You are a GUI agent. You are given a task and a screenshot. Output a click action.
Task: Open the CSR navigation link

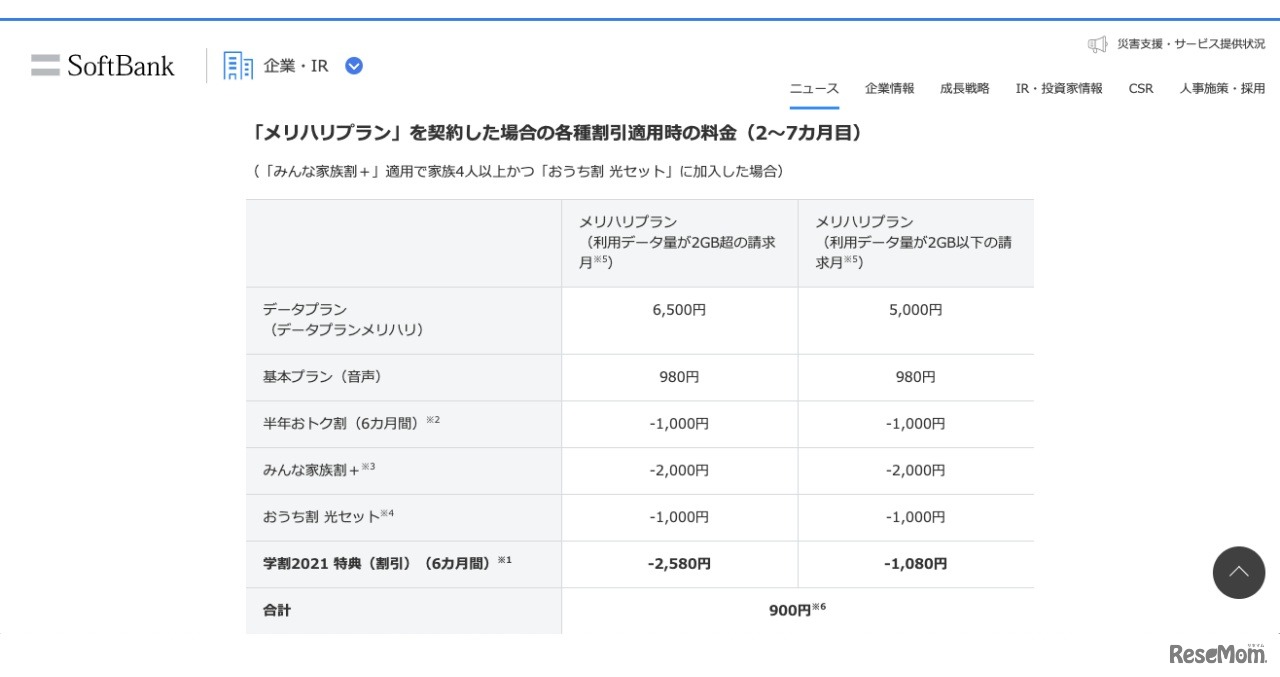tap(1140, 88)
